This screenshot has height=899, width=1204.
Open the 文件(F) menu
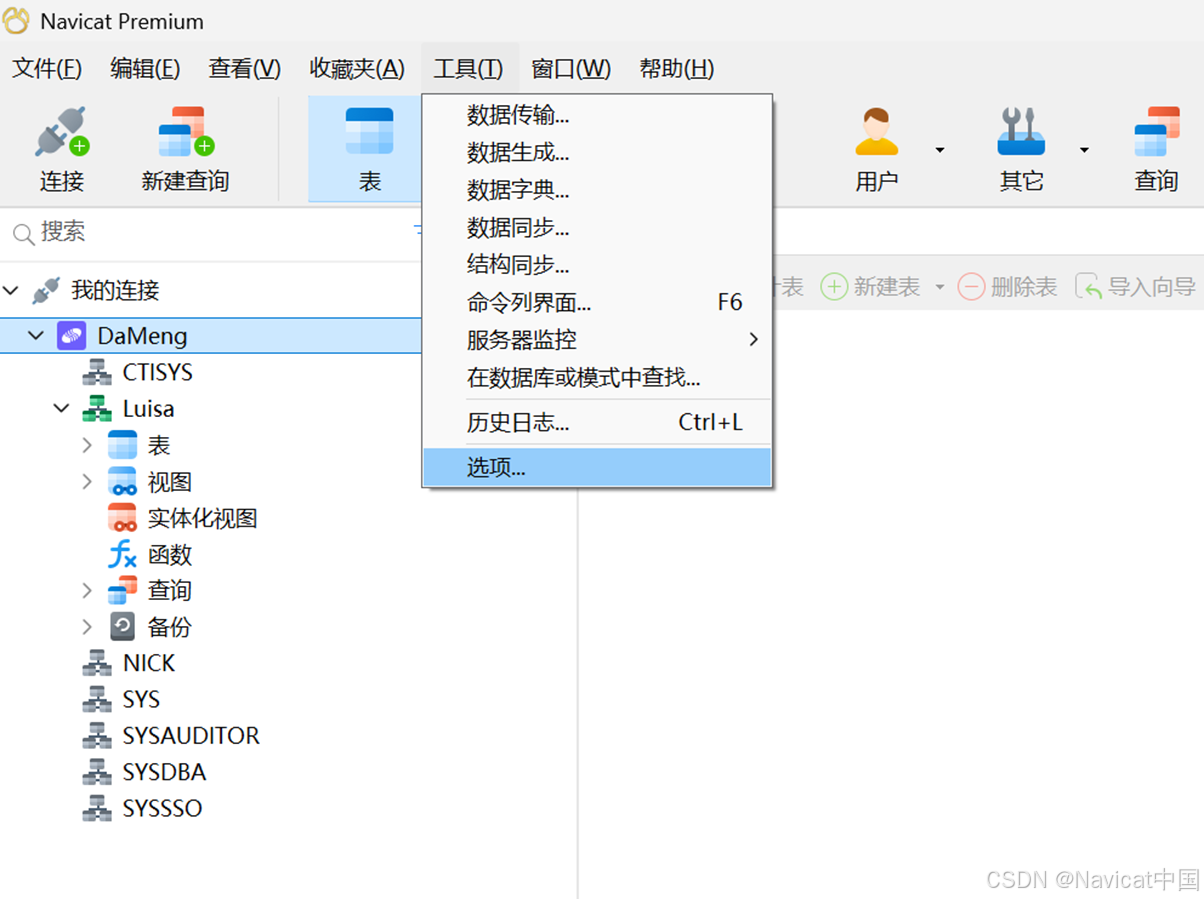pyautogui.click(x=47, y=69)
